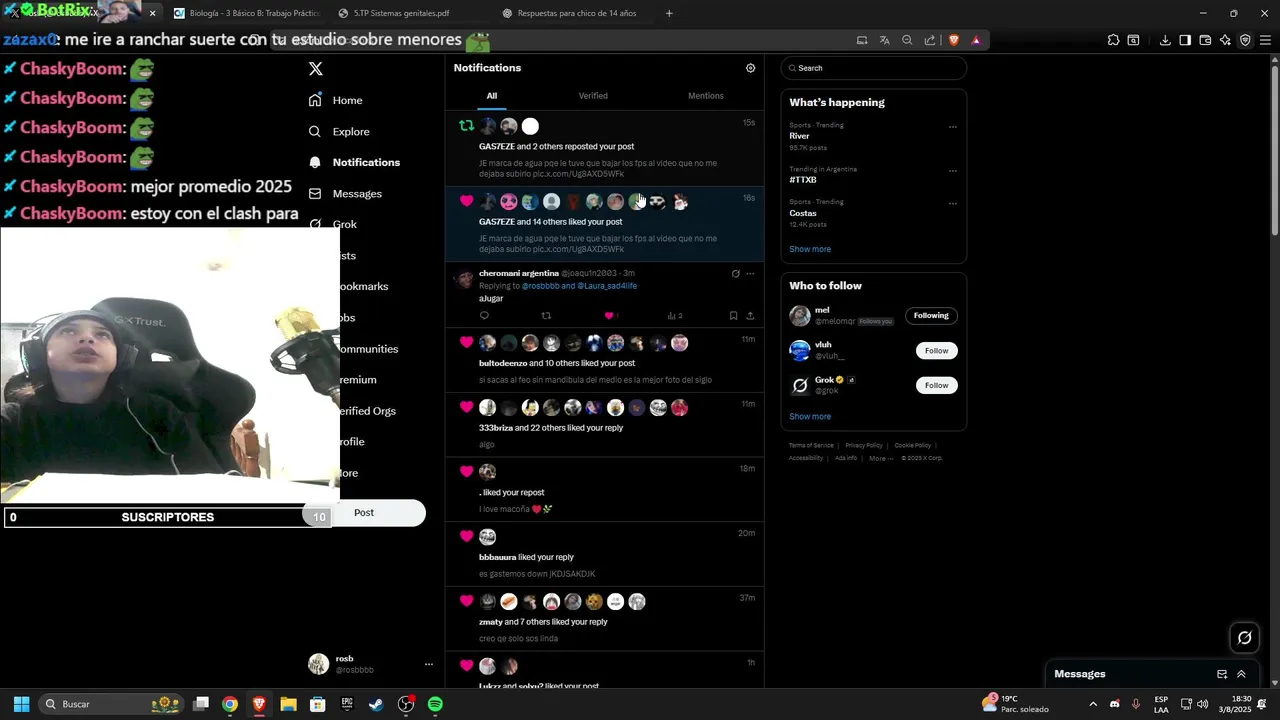Expand the Messages drawer
Screen dimensions: 1280x720
(1242, 674)
